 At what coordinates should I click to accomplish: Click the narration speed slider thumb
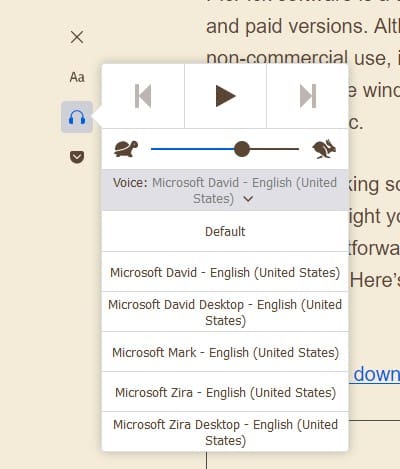[242, 149]
